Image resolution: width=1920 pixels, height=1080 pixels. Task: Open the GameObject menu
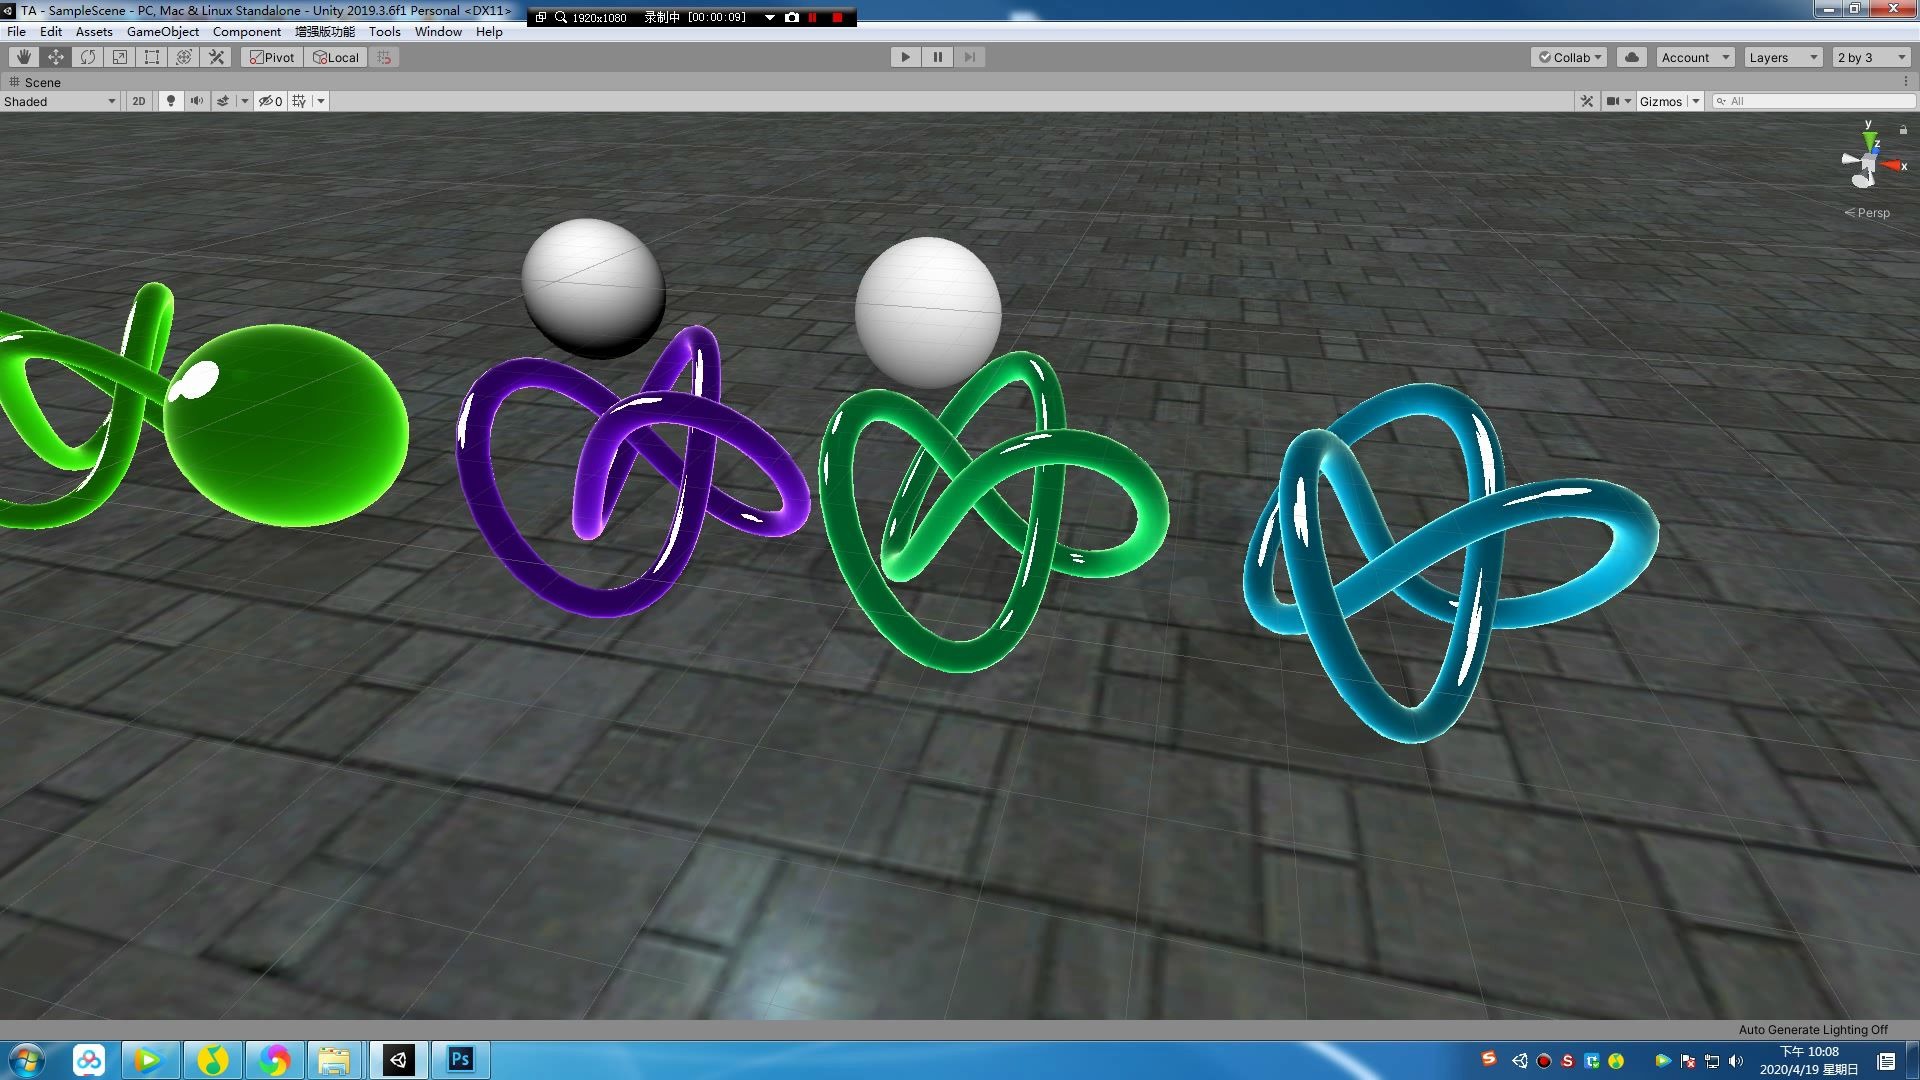click(x=163, y=31)
